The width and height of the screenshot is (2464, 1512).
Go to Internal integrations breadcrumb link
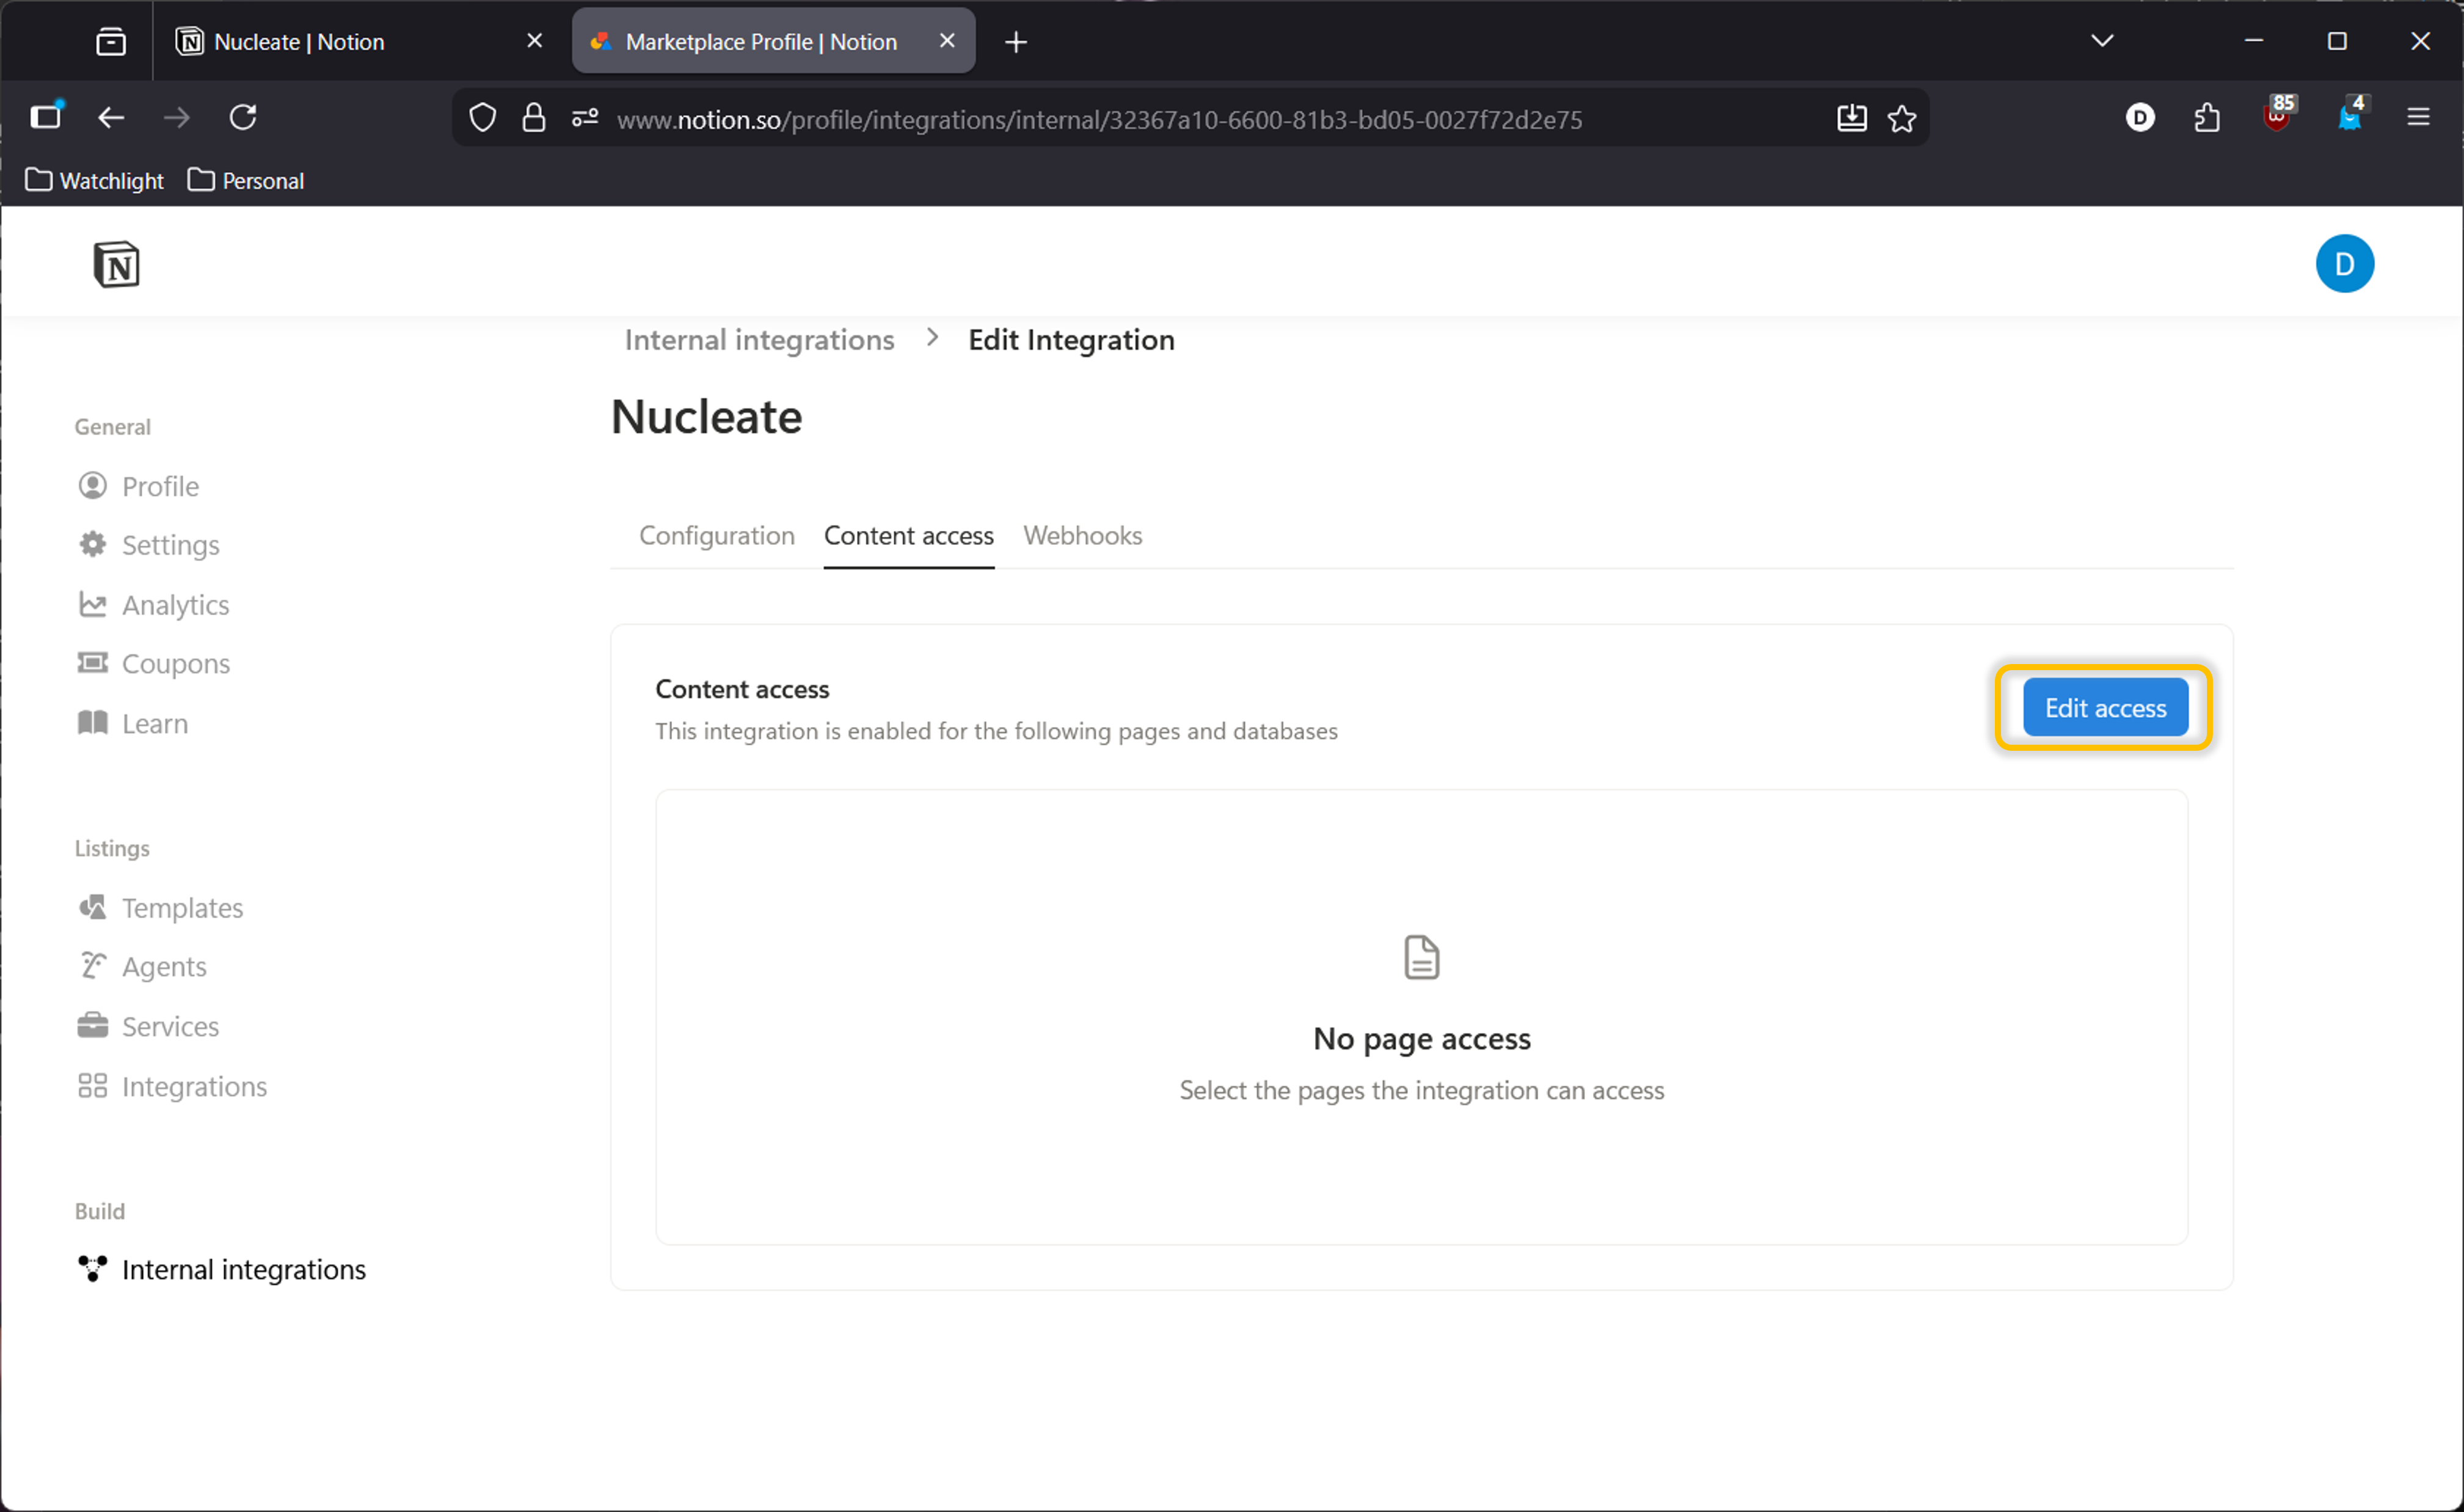pos(759,340)
